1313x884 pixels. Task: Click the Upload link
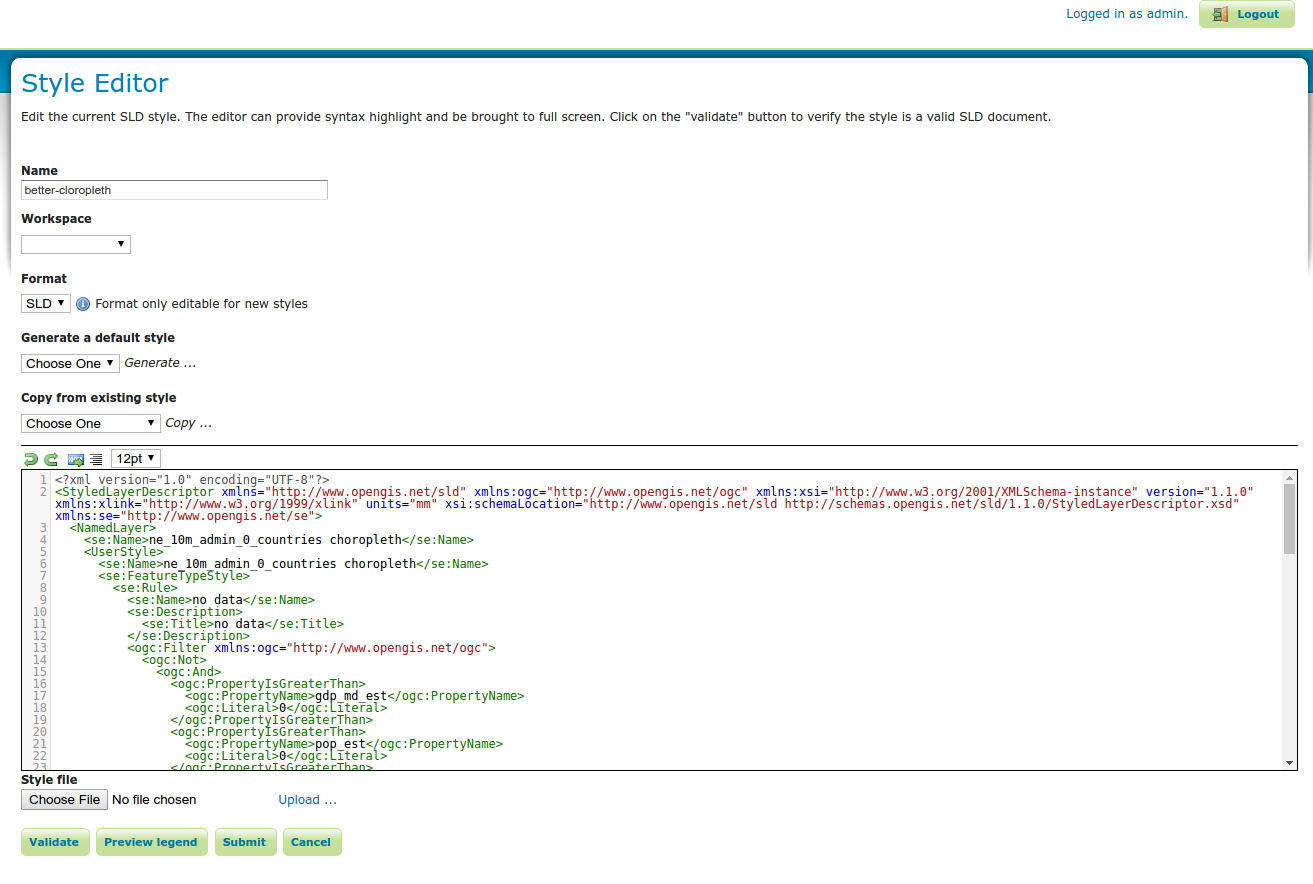308,799
